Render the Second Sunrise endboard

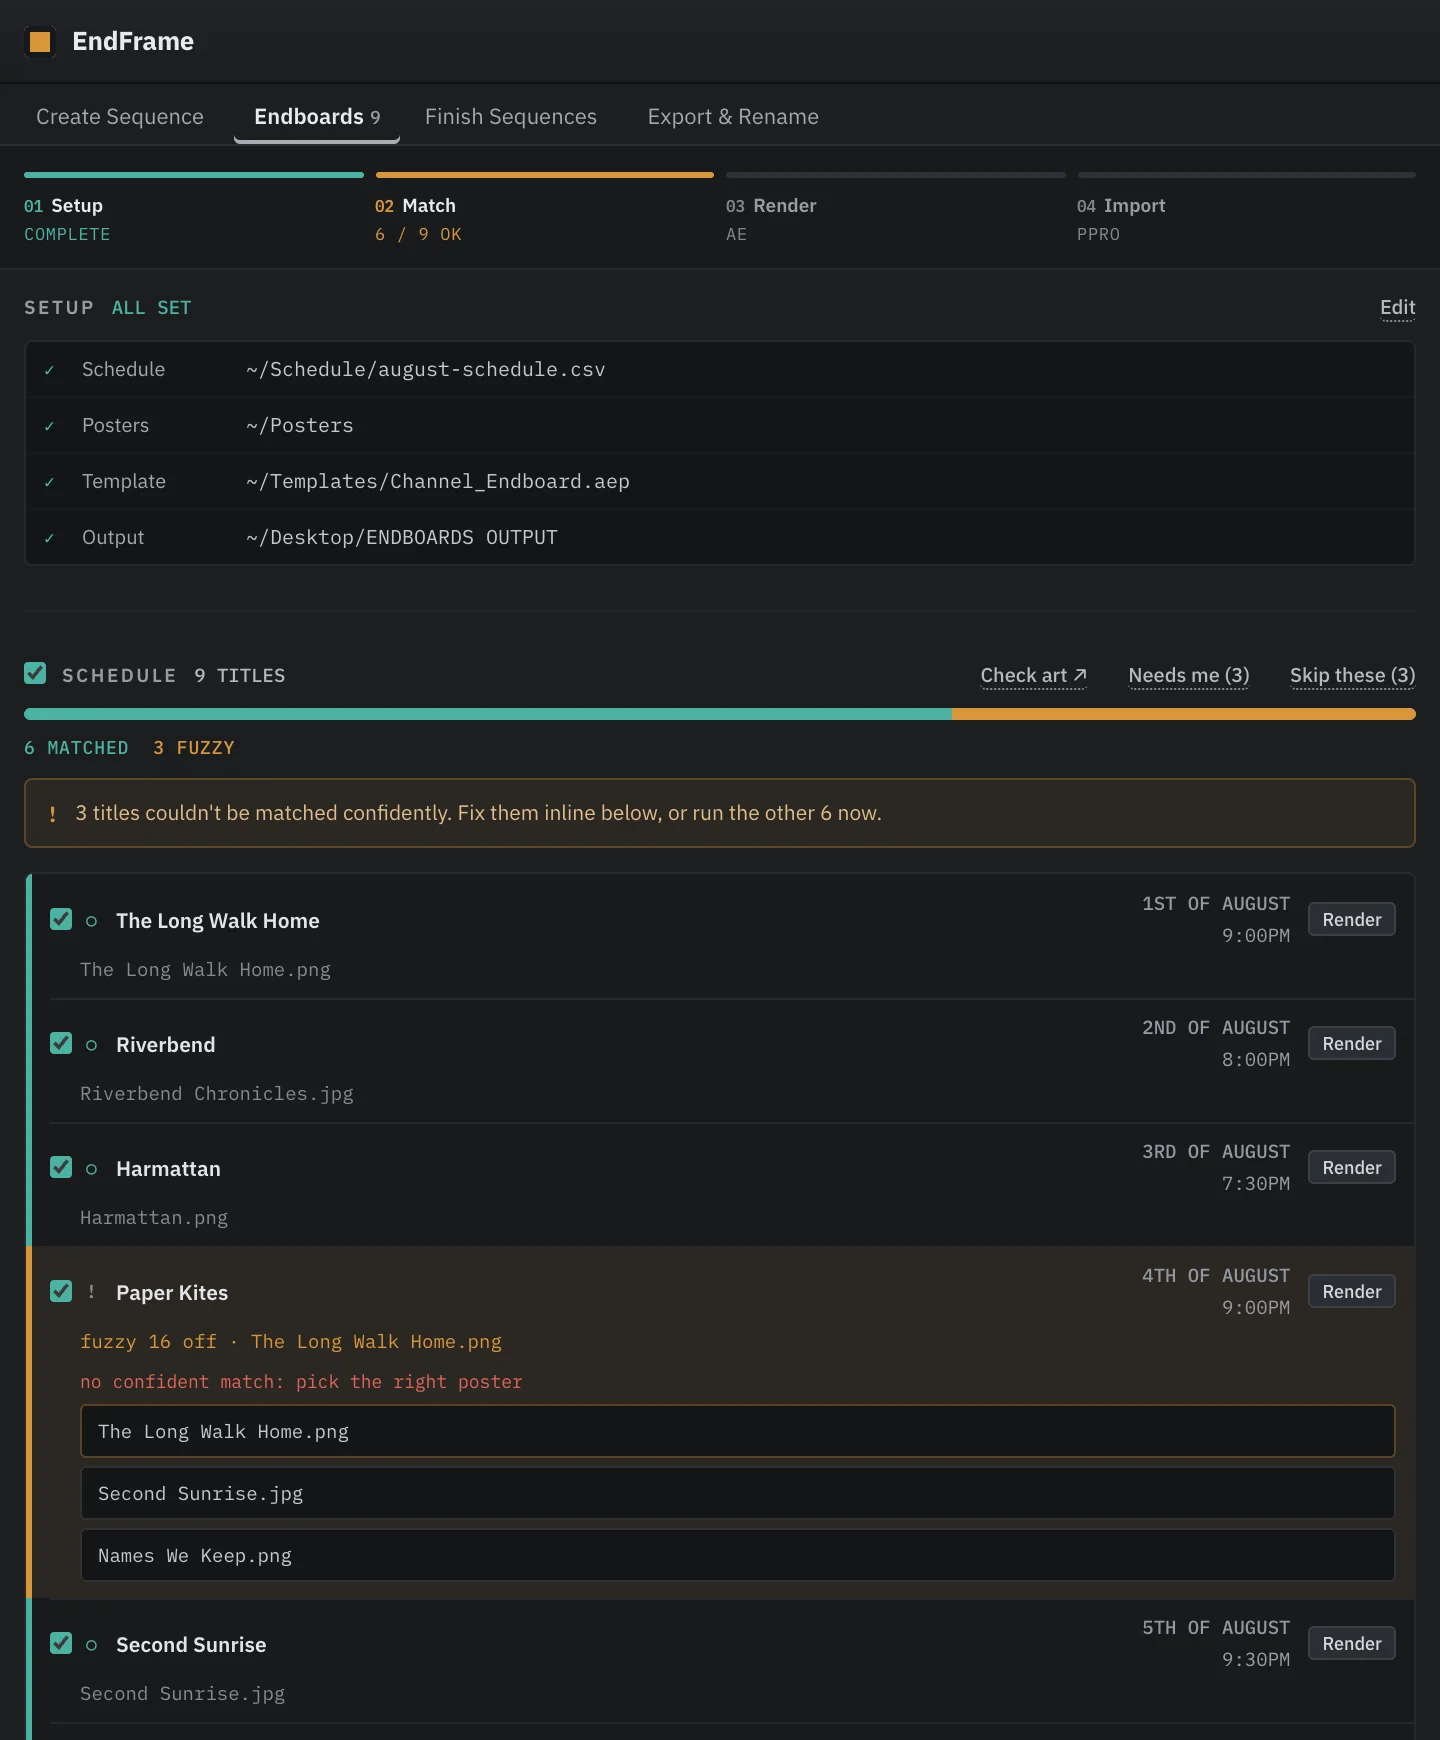(x=1351, y=1644)
